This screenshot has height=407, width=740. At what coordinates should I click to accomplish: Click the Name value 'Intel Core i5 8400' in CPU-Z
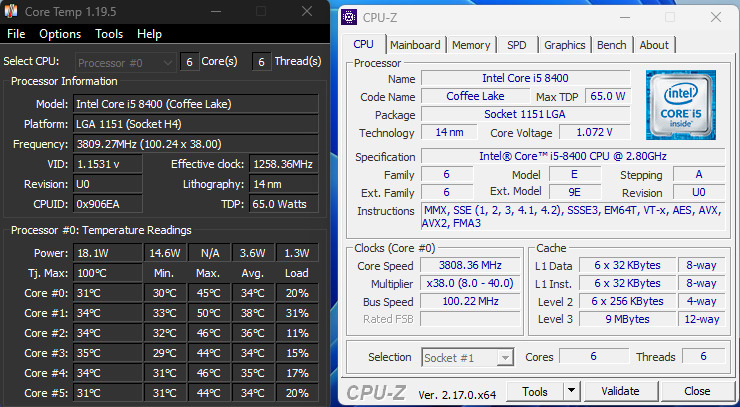(x=525, y=78)
